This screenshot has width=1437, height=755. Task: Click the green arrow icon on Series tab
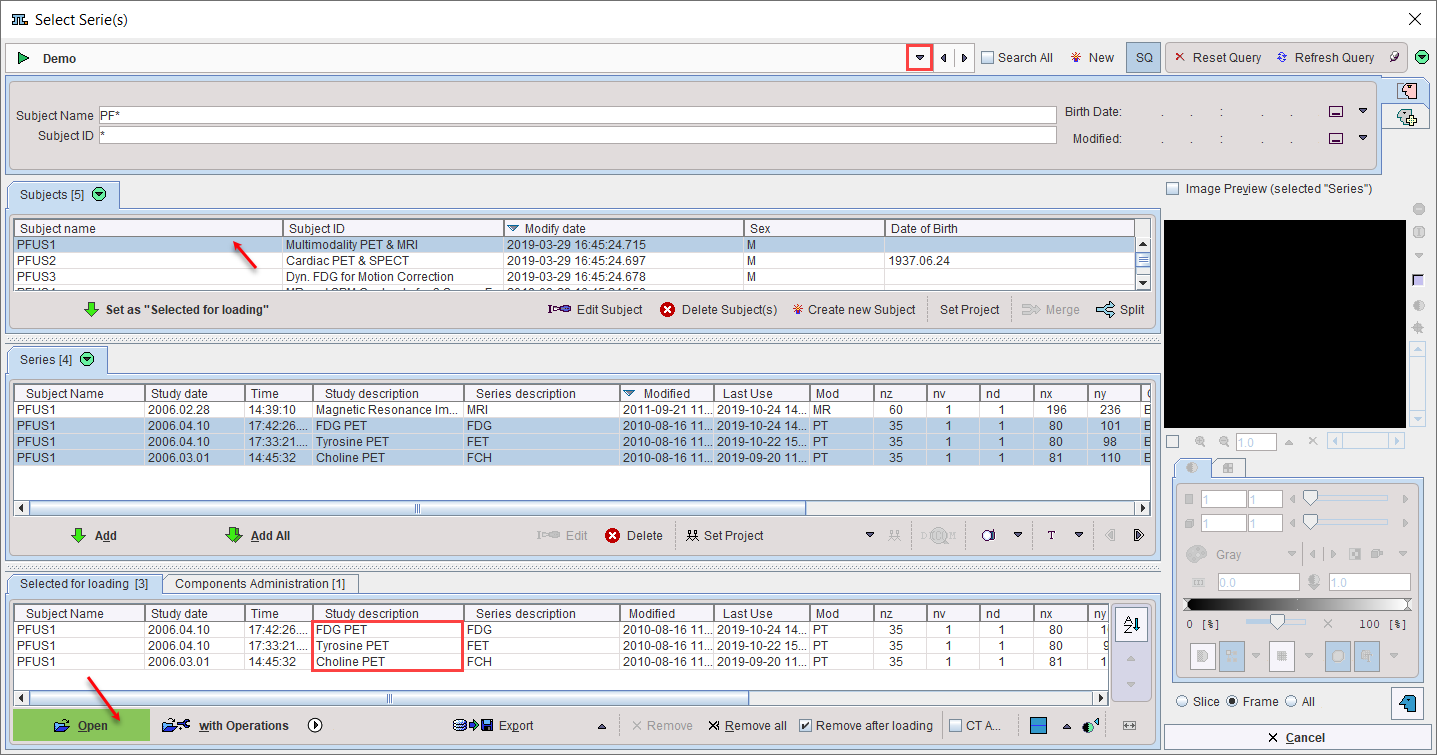[x=88, y=359]
